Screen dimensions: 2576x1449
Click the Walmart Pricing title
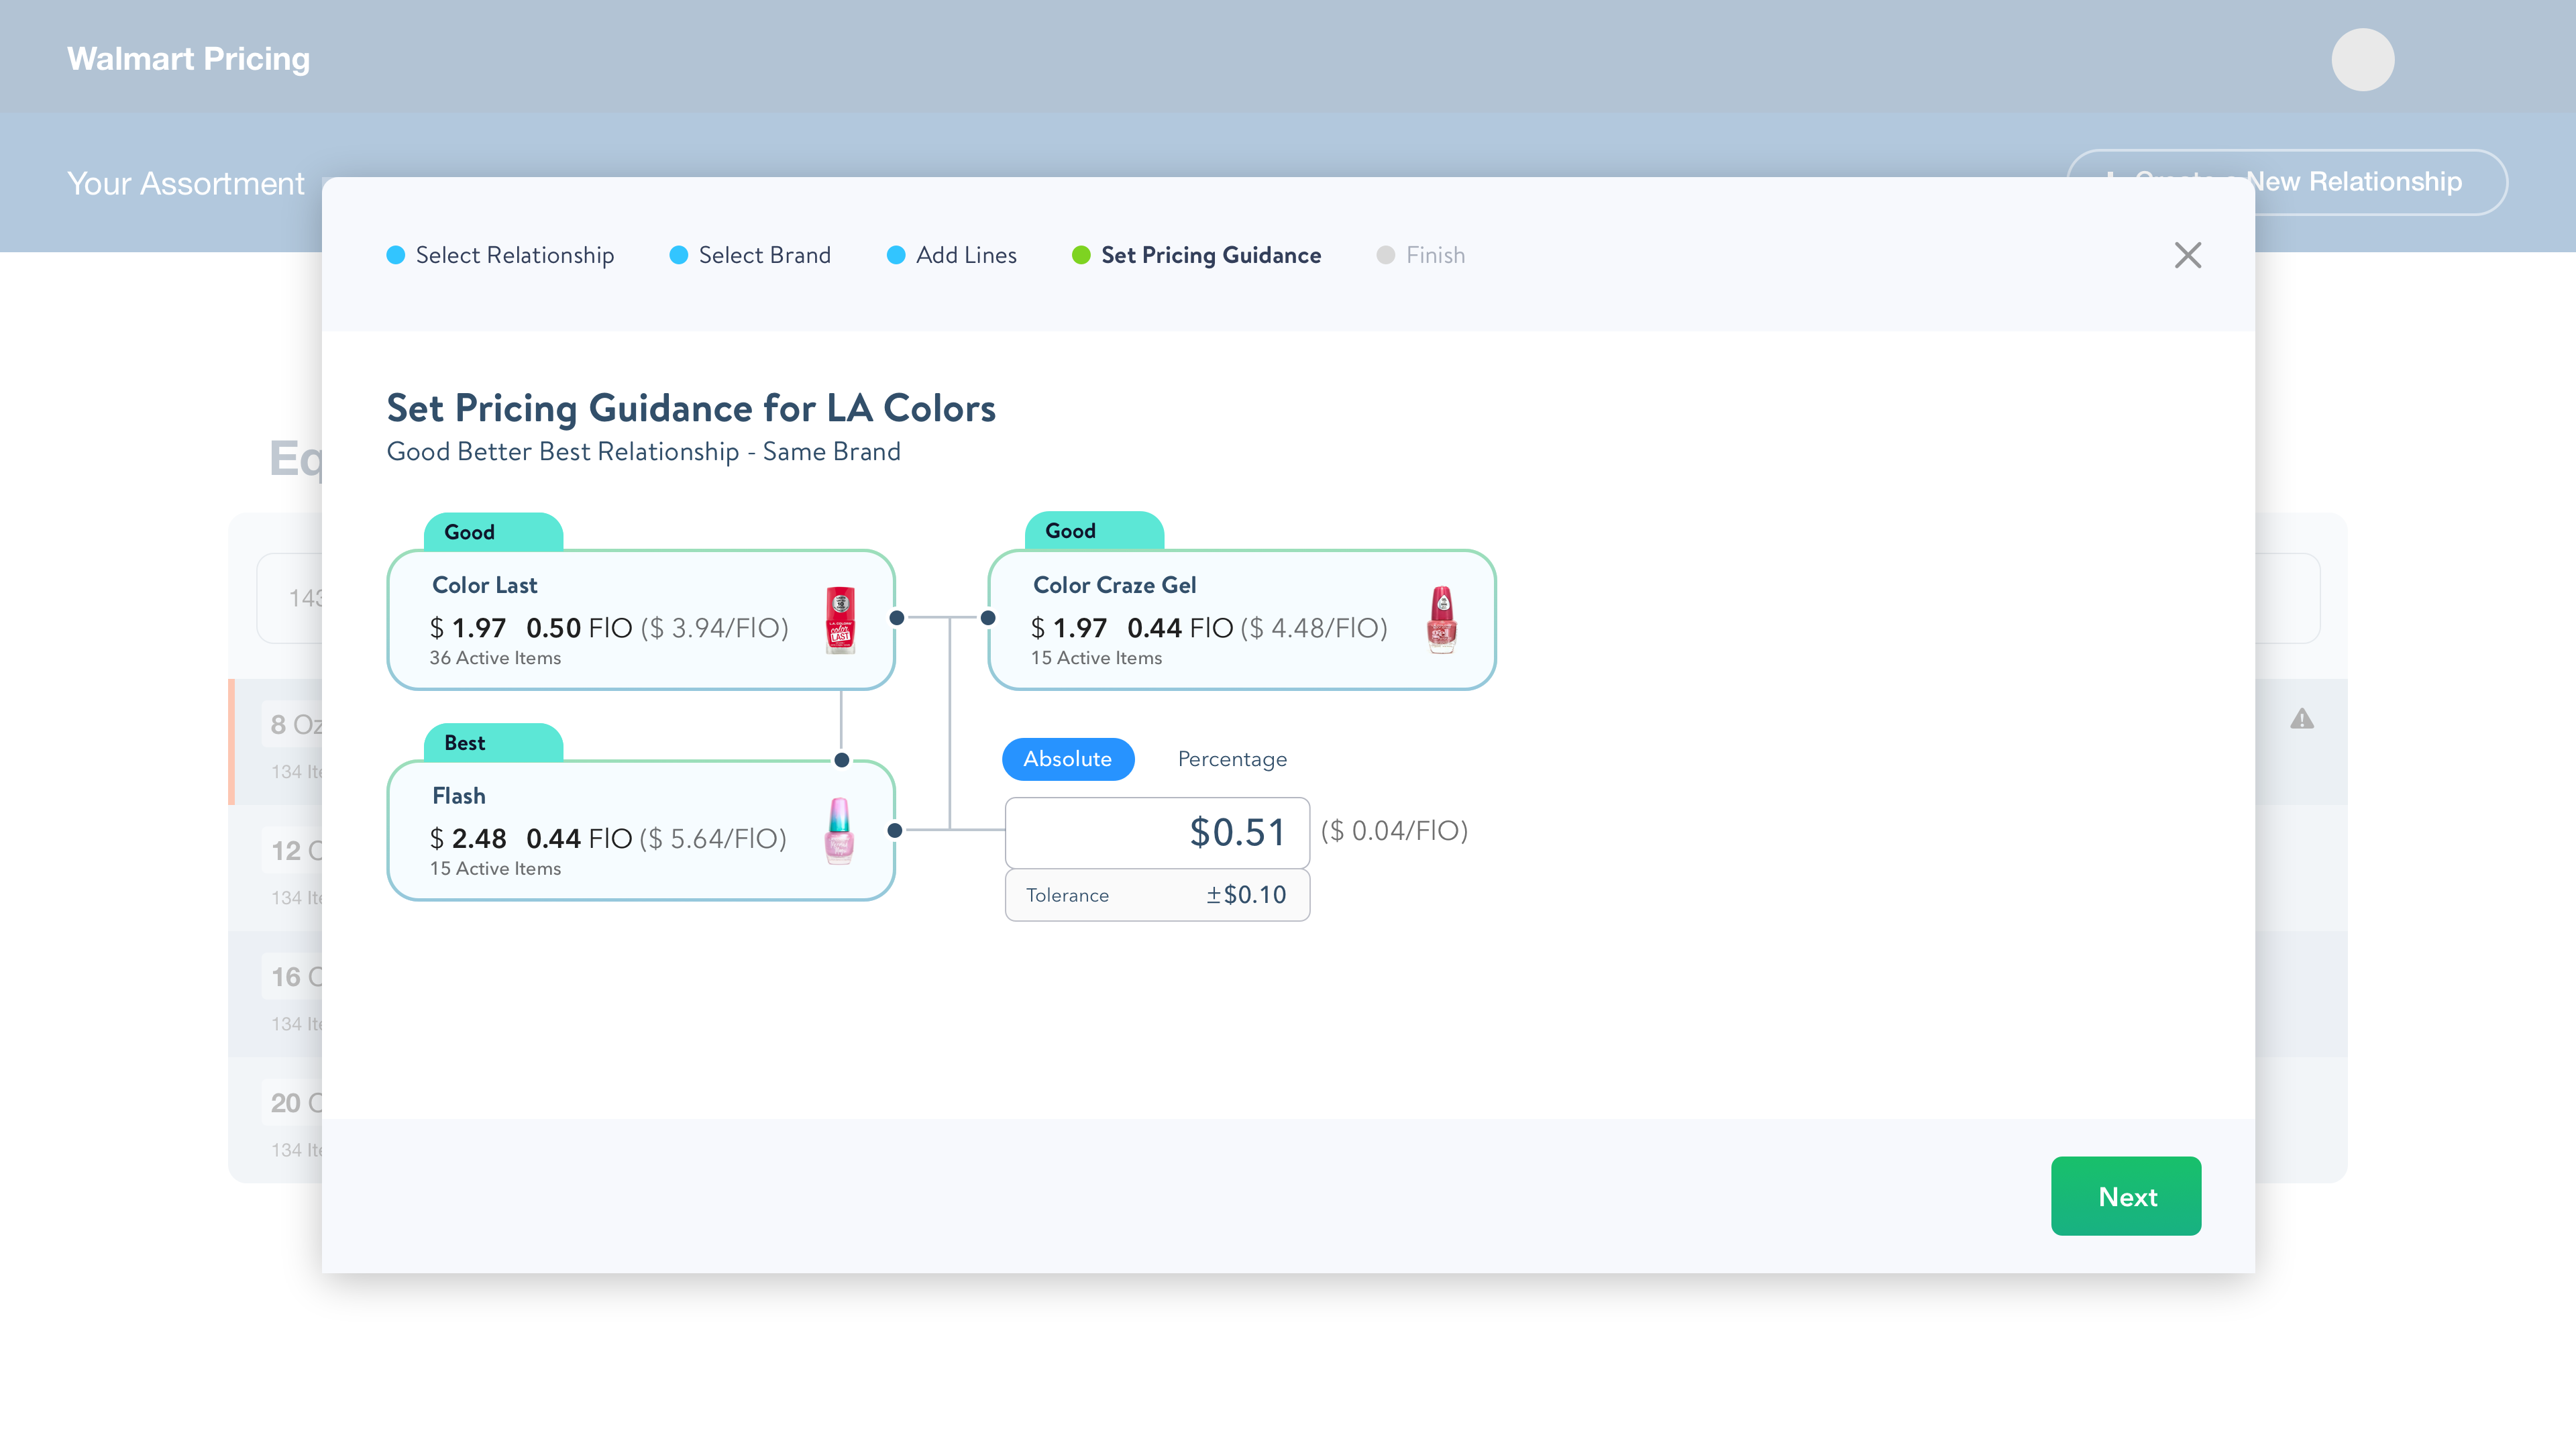(188, 59)
